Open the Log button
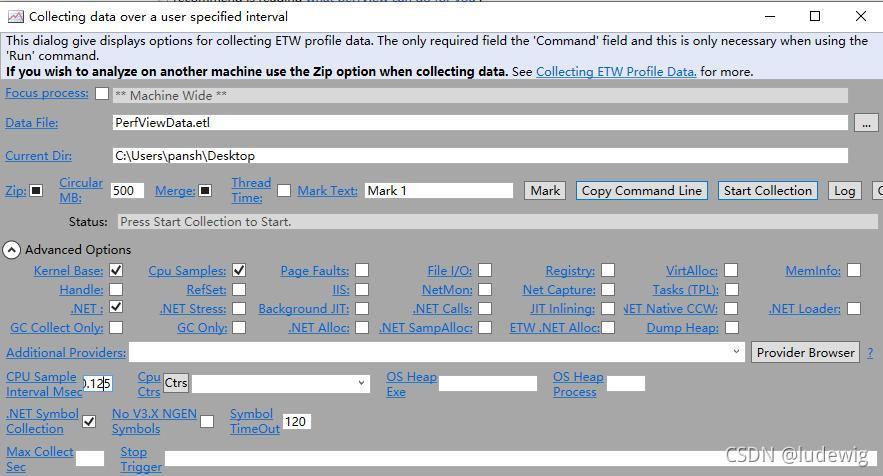Screen dimensions: 883x476 pyautogui.click(x=844, y=190)
